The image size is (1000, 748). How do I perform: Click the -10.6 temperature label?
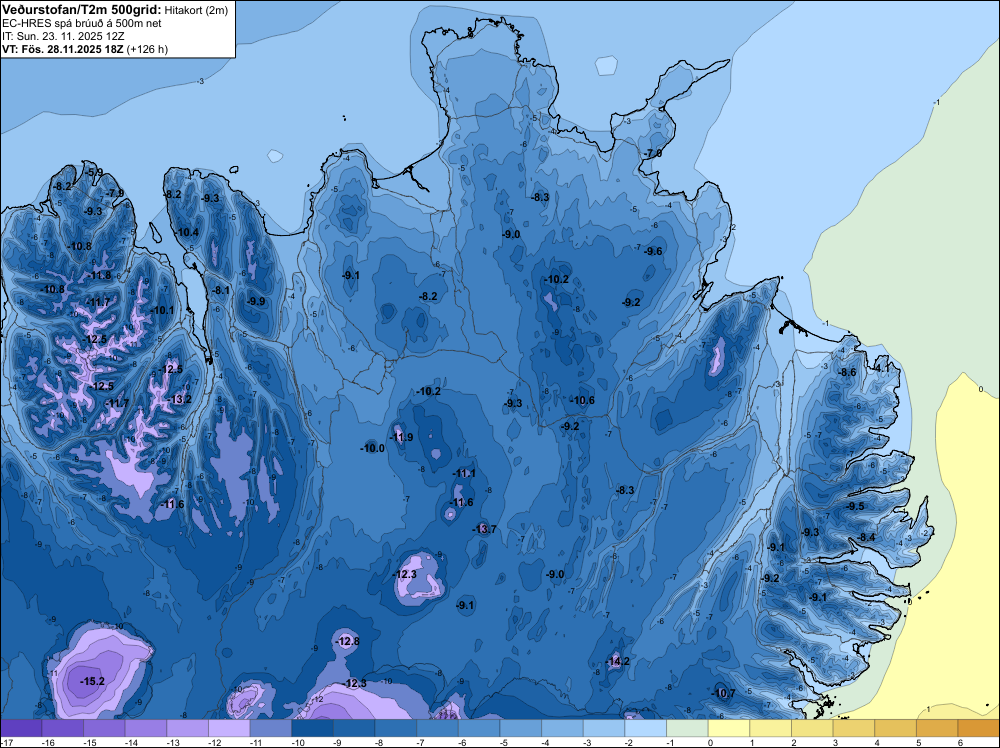click(582, 400)
